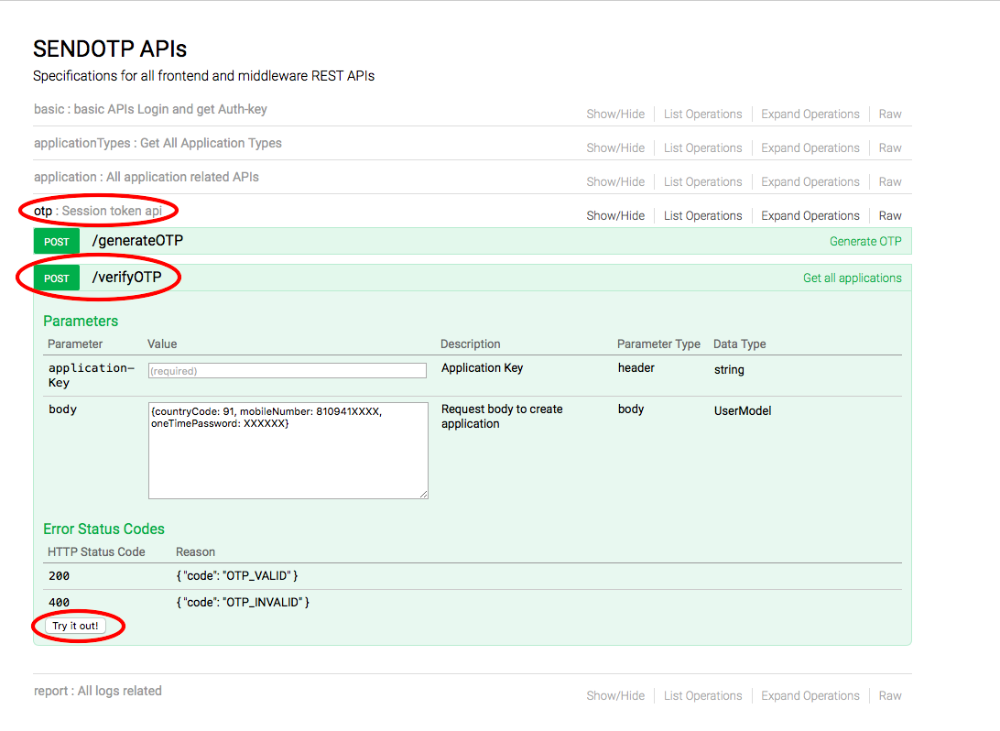The width and height of the screenshot is (1000, 731).
Task: Click Raw link for applicationTypes section
Action: pyautogui.click(x=890, y=148)
